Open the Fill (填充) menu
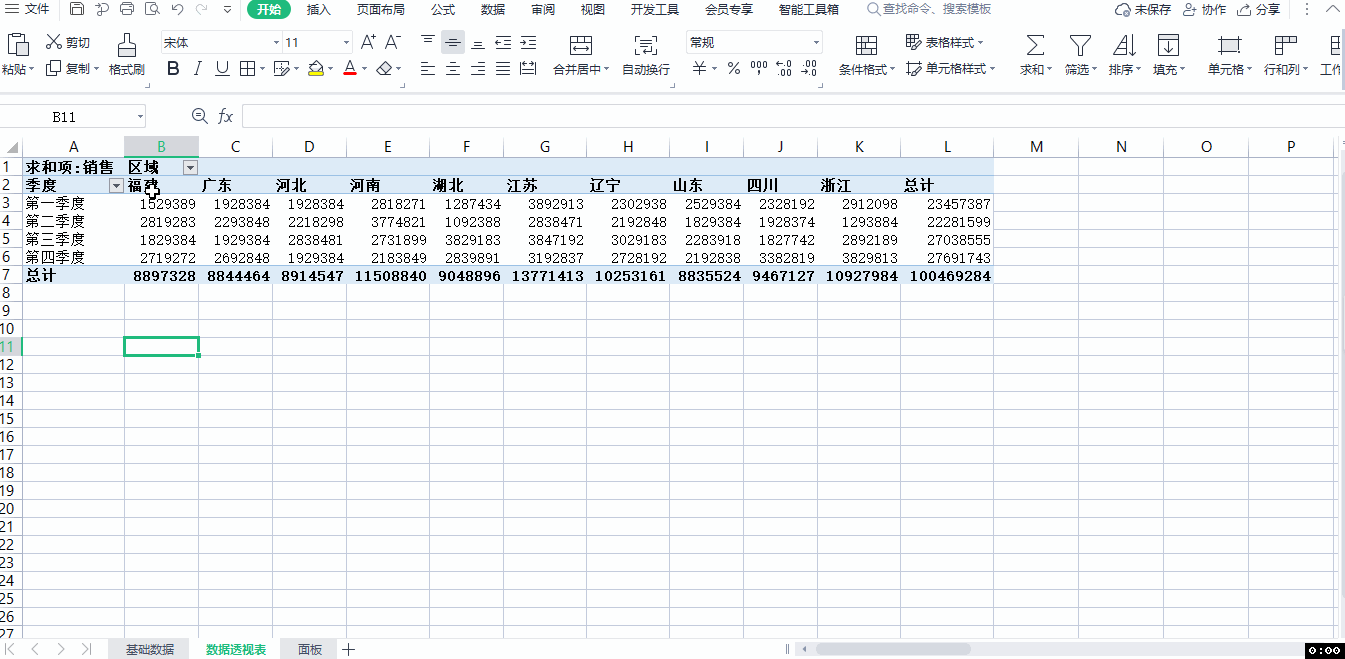This screenshot has width=1345, height=659. (1168, 55)
